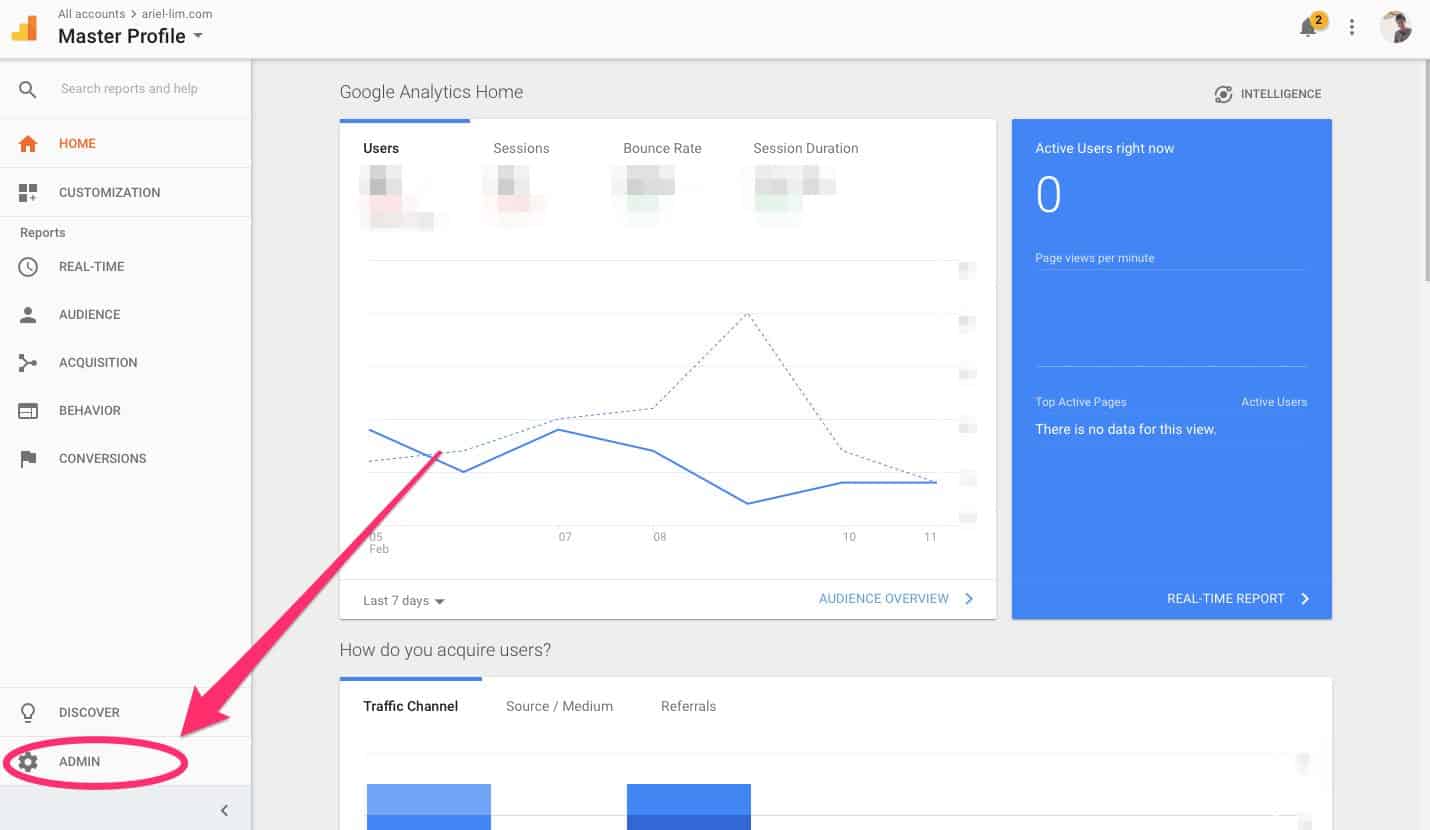1430x830 pixels.
Task: Select the Sessions metric tab
Action: [521, 148]
